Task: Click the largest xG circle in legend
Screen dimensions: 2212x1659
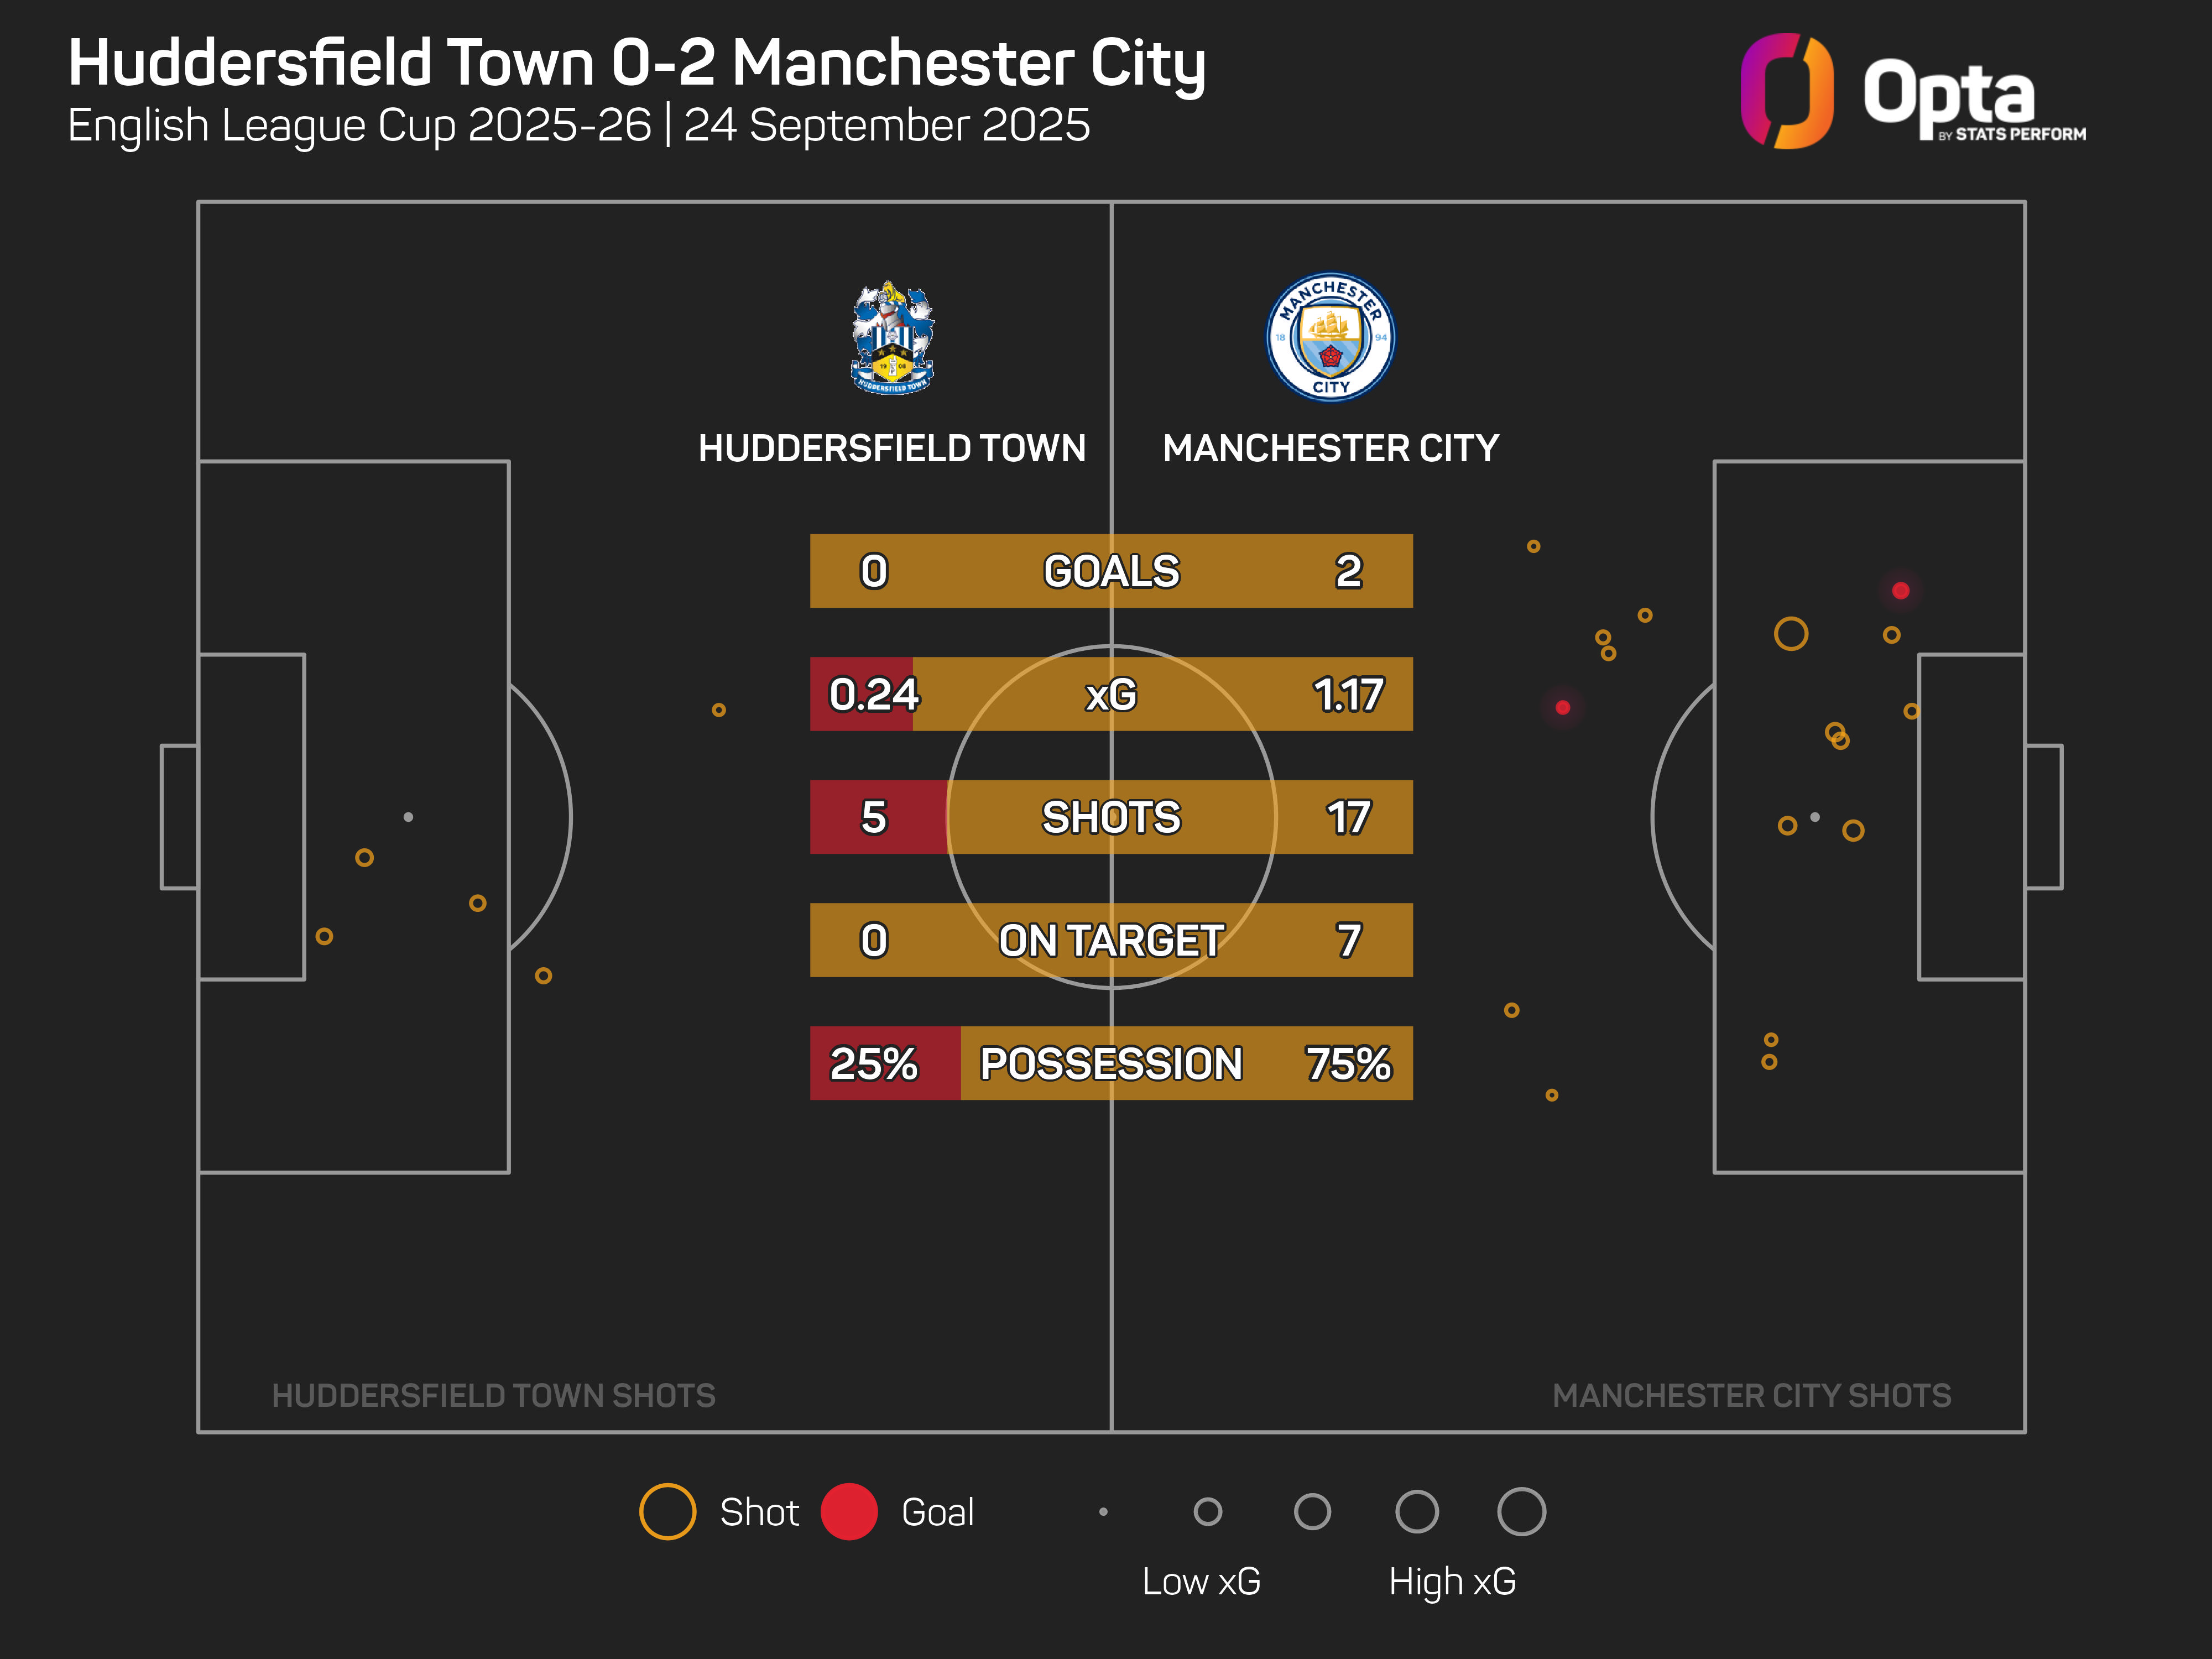Action: click(x=1521, y=1511)
